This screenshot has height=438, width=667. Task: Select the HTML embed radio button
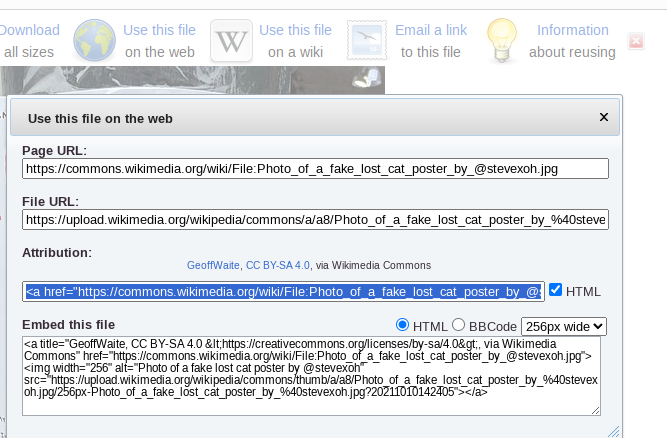[x=403, y=325]
